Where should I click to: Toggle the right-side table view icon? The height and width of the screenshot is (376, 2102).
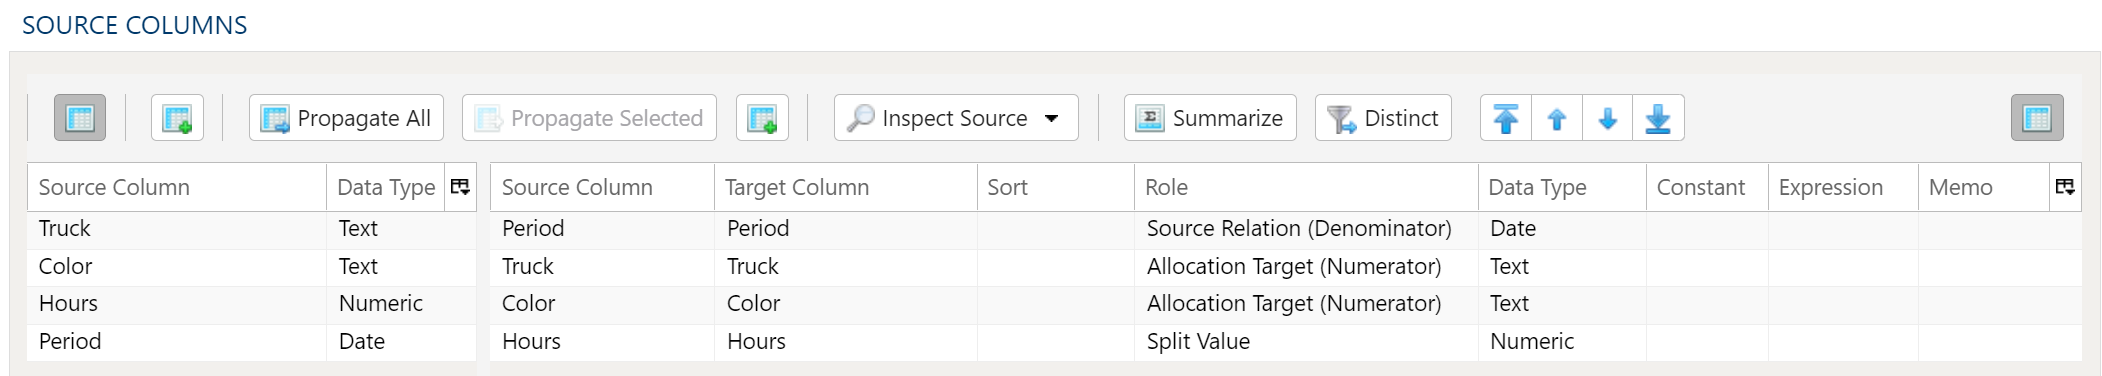pos(2037,118)
